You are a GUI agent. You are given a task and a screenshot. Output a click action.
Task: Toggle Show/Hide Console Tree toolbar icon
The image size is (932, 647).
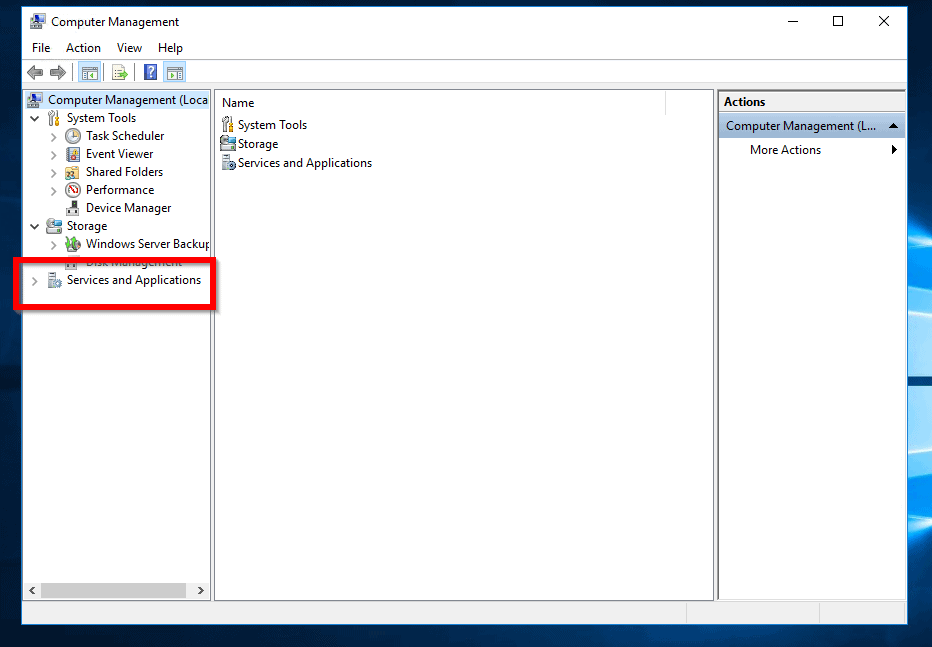click(89, 72)
